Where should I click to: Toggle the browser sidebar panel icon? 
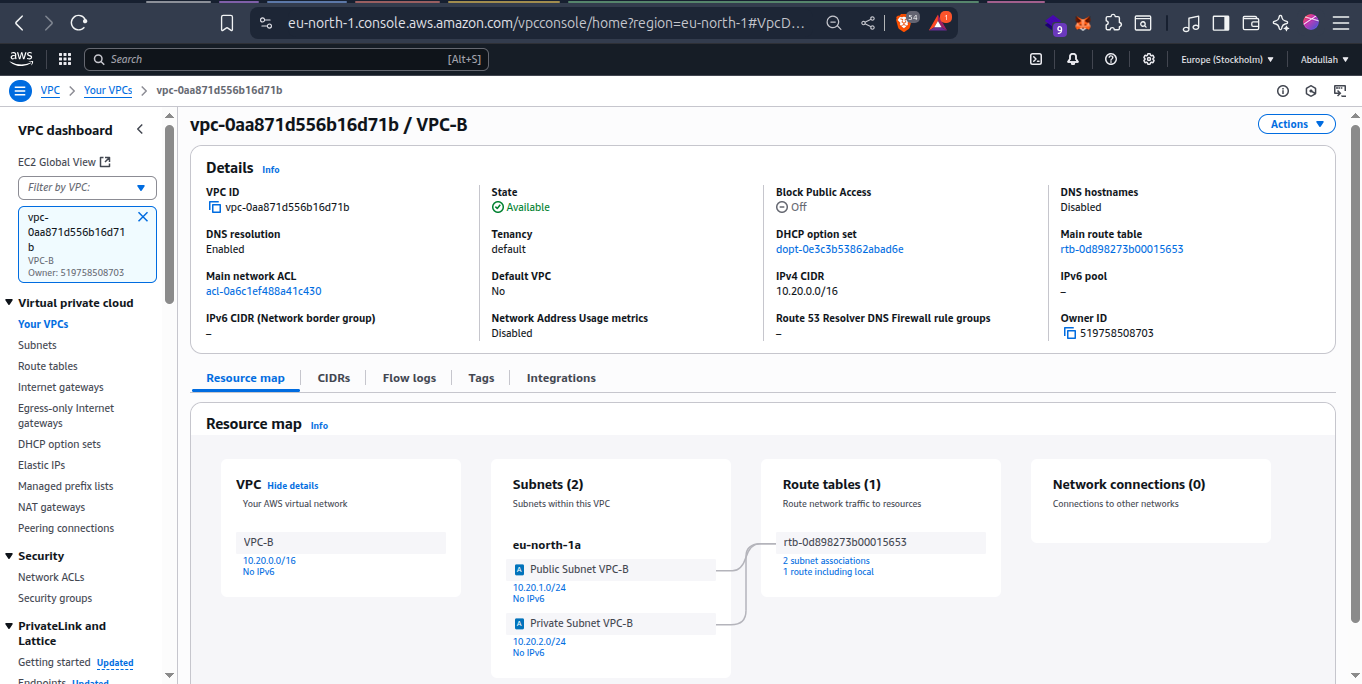(x=1220, y=23)
